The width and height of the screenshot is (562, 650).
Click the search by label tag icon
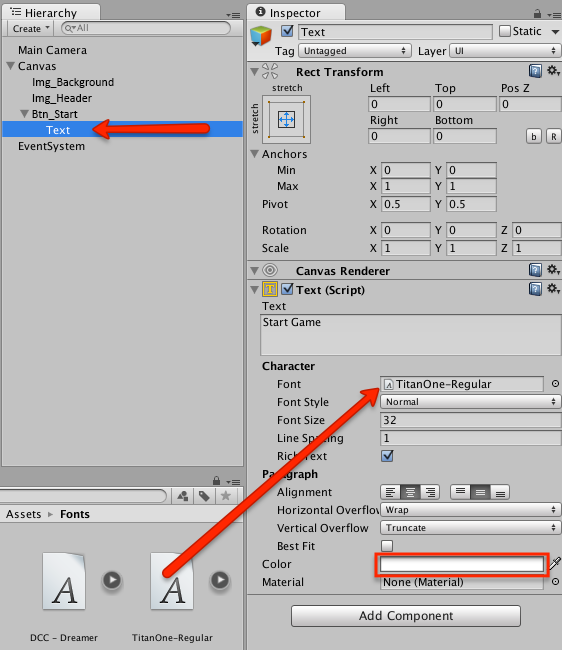(x=204, y=496)
